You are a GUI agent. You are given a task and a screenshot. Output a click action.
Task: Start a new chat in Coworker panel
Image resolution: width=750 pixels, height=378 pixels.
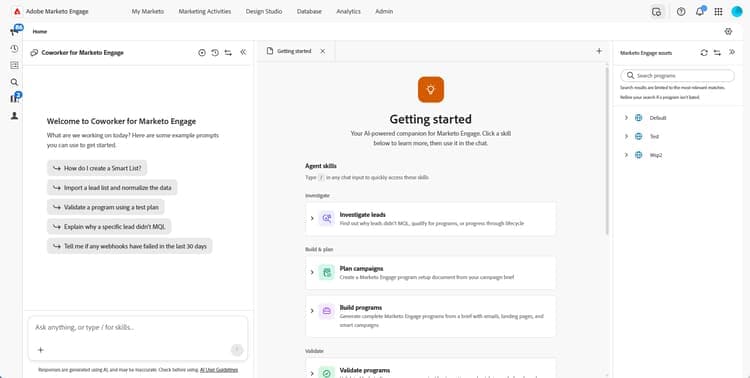[x=202, y=53]
